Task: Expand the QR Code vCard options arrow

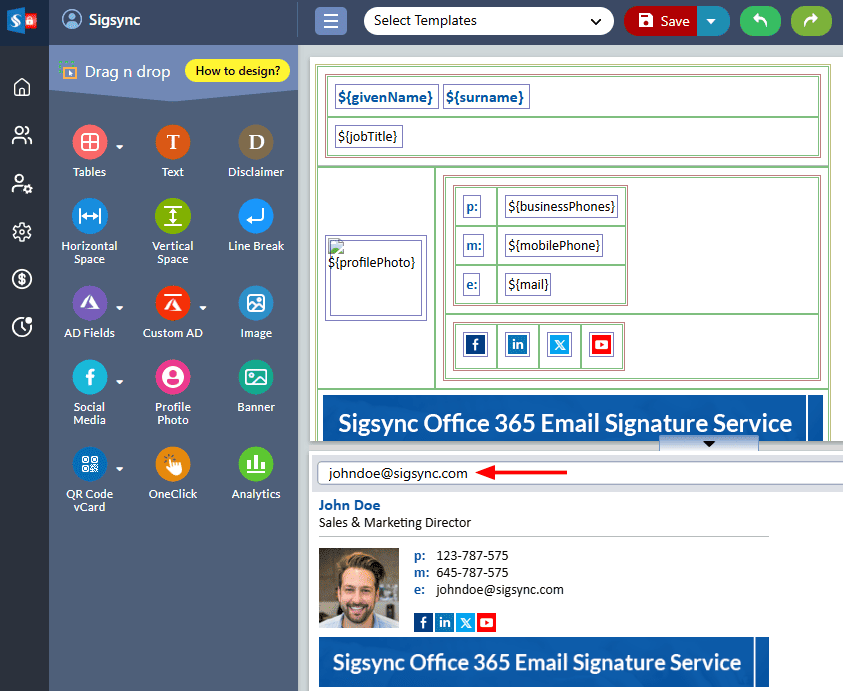Action: point(120,468)
